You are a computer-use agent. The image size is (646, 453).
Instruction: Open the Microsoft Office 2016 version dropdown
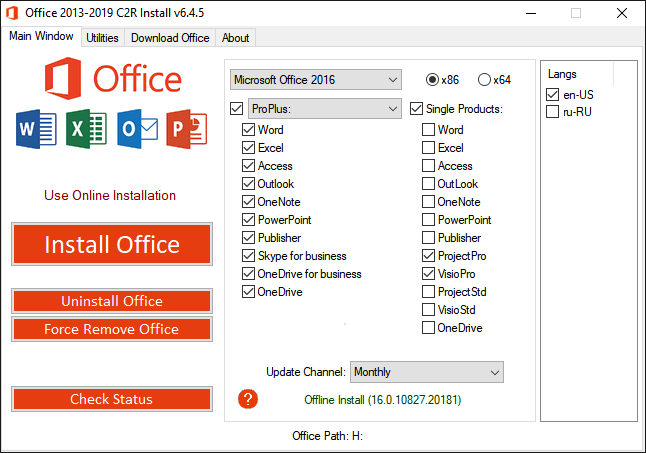click(316, 79)
